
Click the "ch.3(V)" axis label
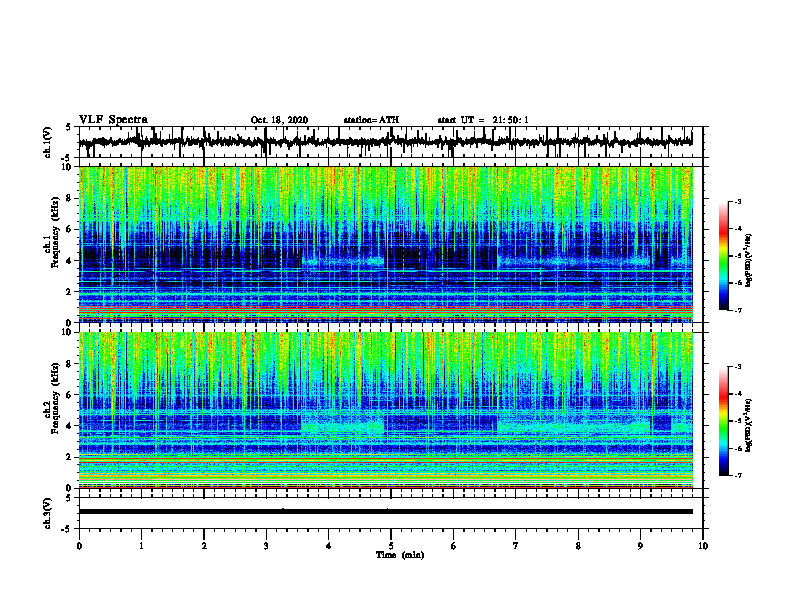pos(48,513)
